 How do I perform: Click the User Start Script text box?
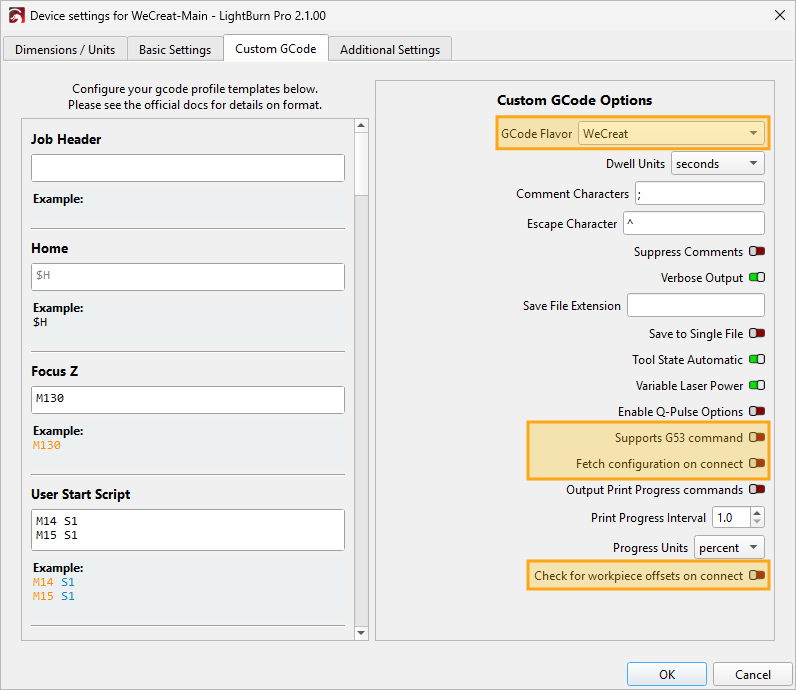pos(188,530)
